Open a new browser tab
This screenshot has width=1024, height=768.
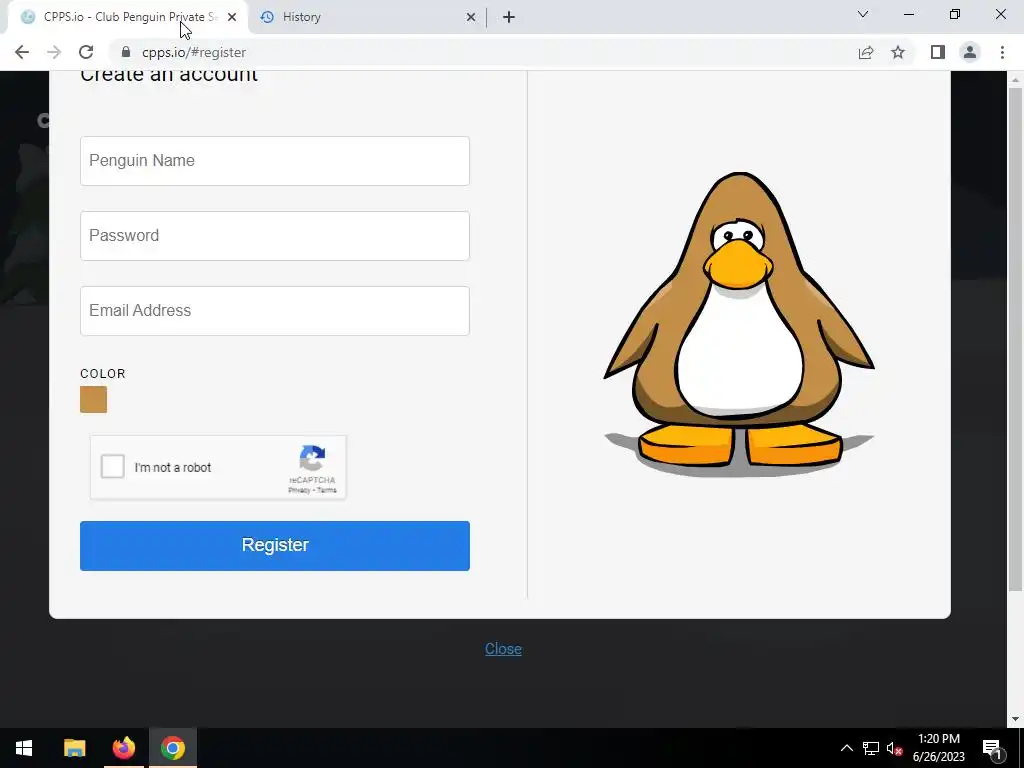[x=509, y=17]
